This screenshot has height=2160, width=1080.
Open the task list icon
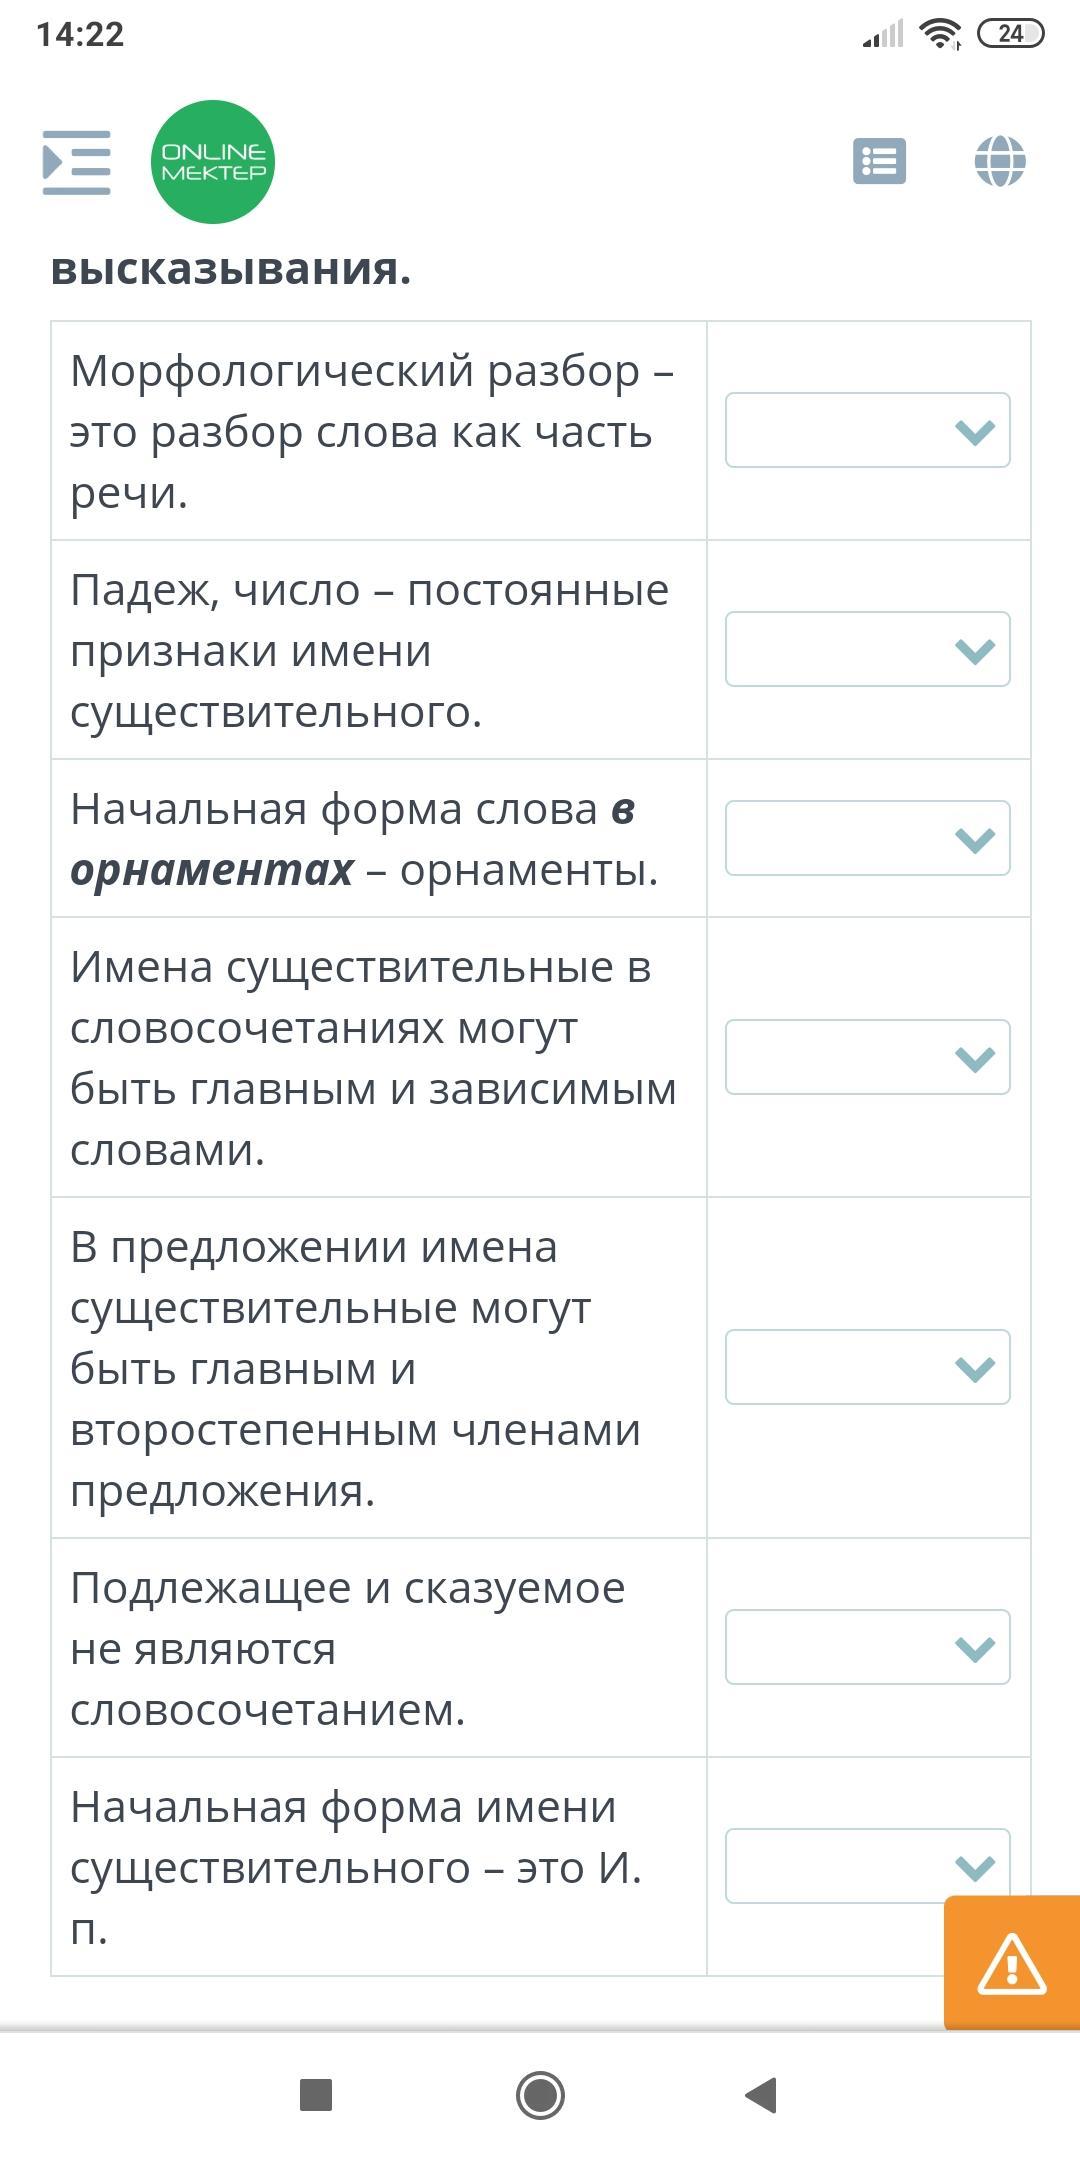(879, 161)
